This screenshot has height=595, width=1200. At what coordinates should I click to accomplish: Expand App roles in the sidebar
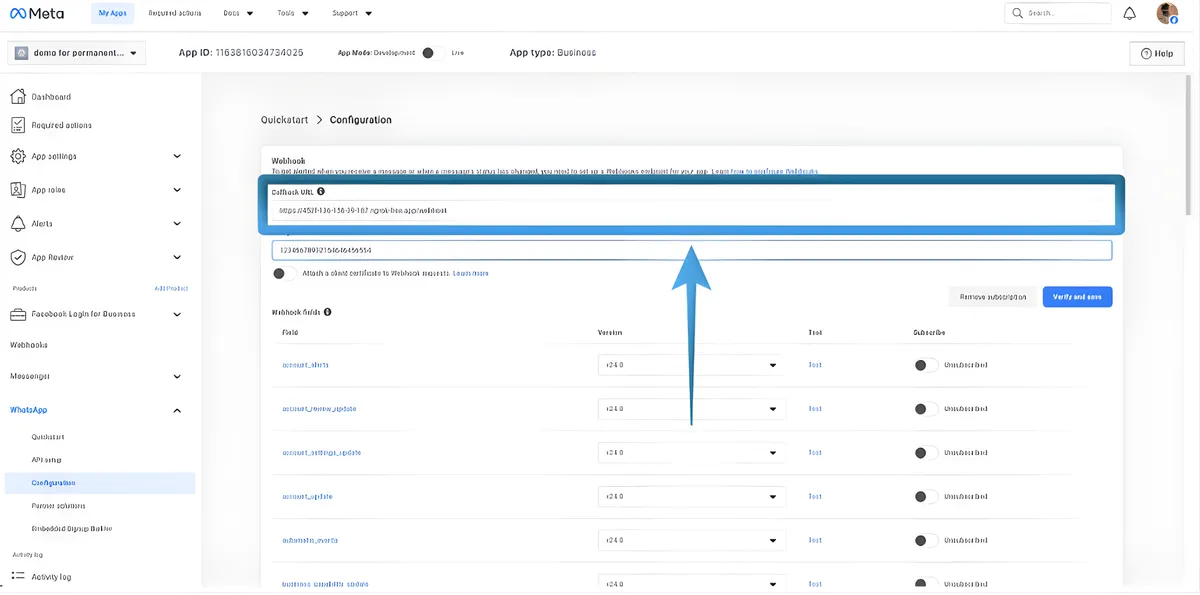tap(177, 190)
